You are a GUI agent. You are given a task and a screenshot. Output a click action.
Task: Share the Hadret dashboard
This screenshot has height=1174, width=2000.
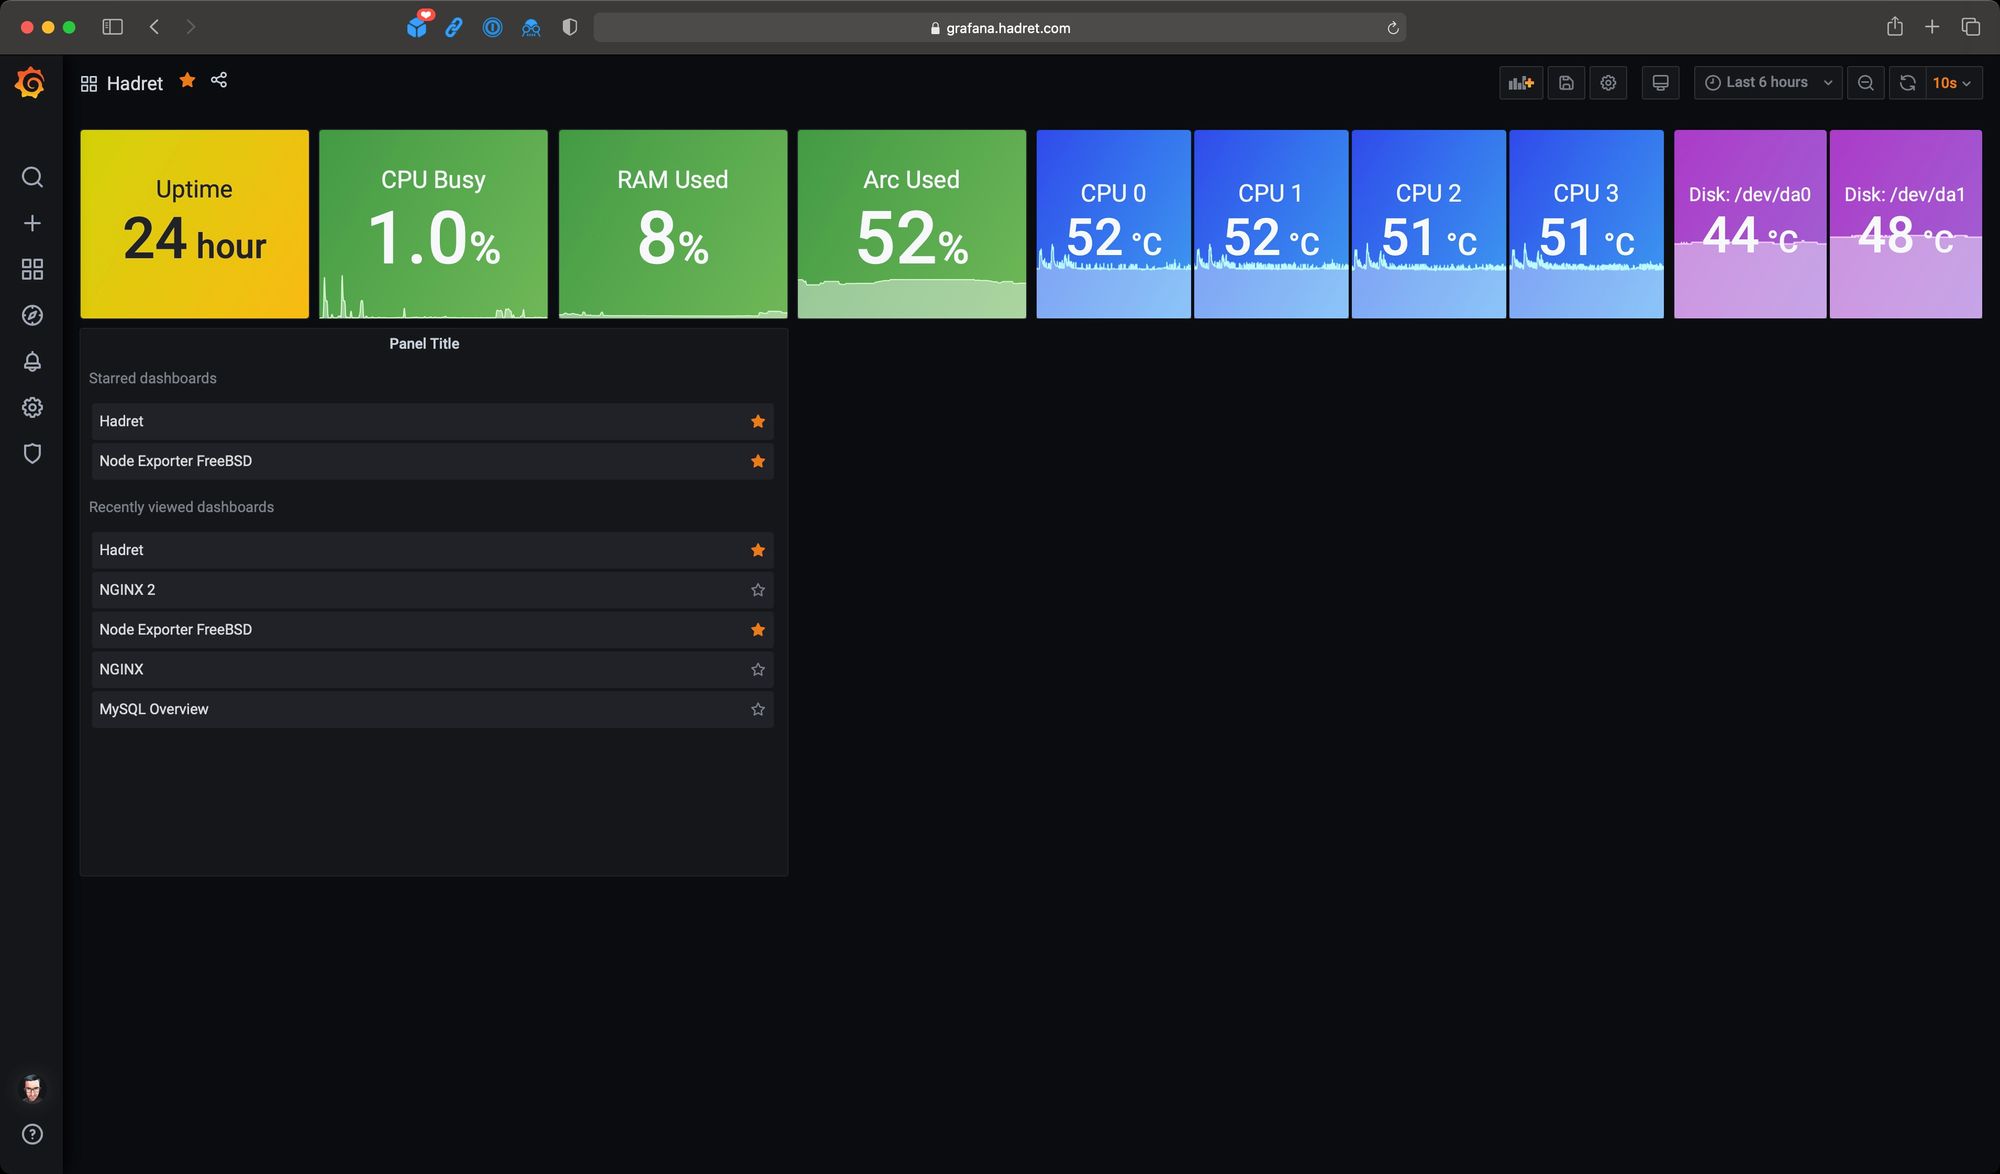coord(219,80)
